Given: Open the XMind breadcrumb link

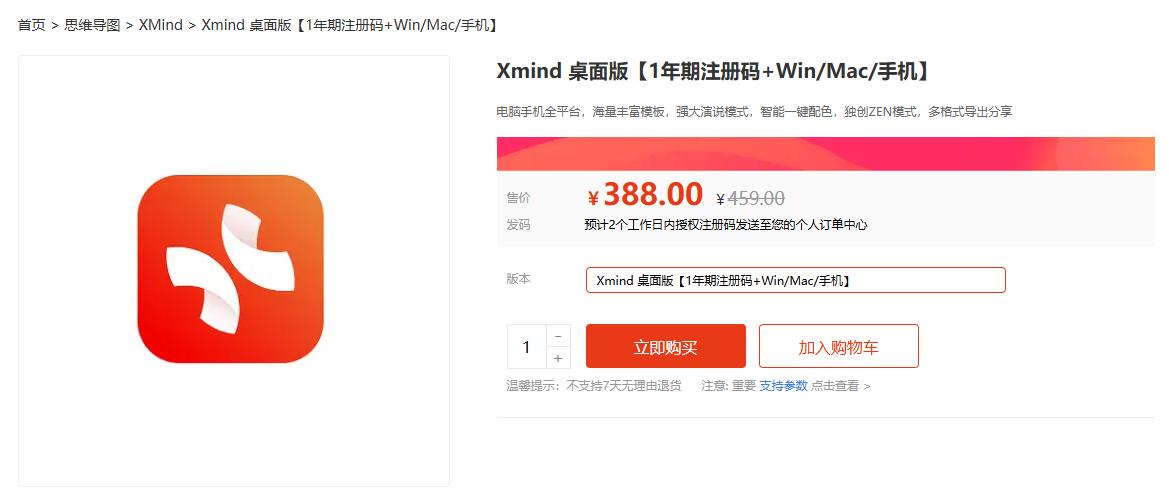Looking at the screenshot, I should coord(160,25).
